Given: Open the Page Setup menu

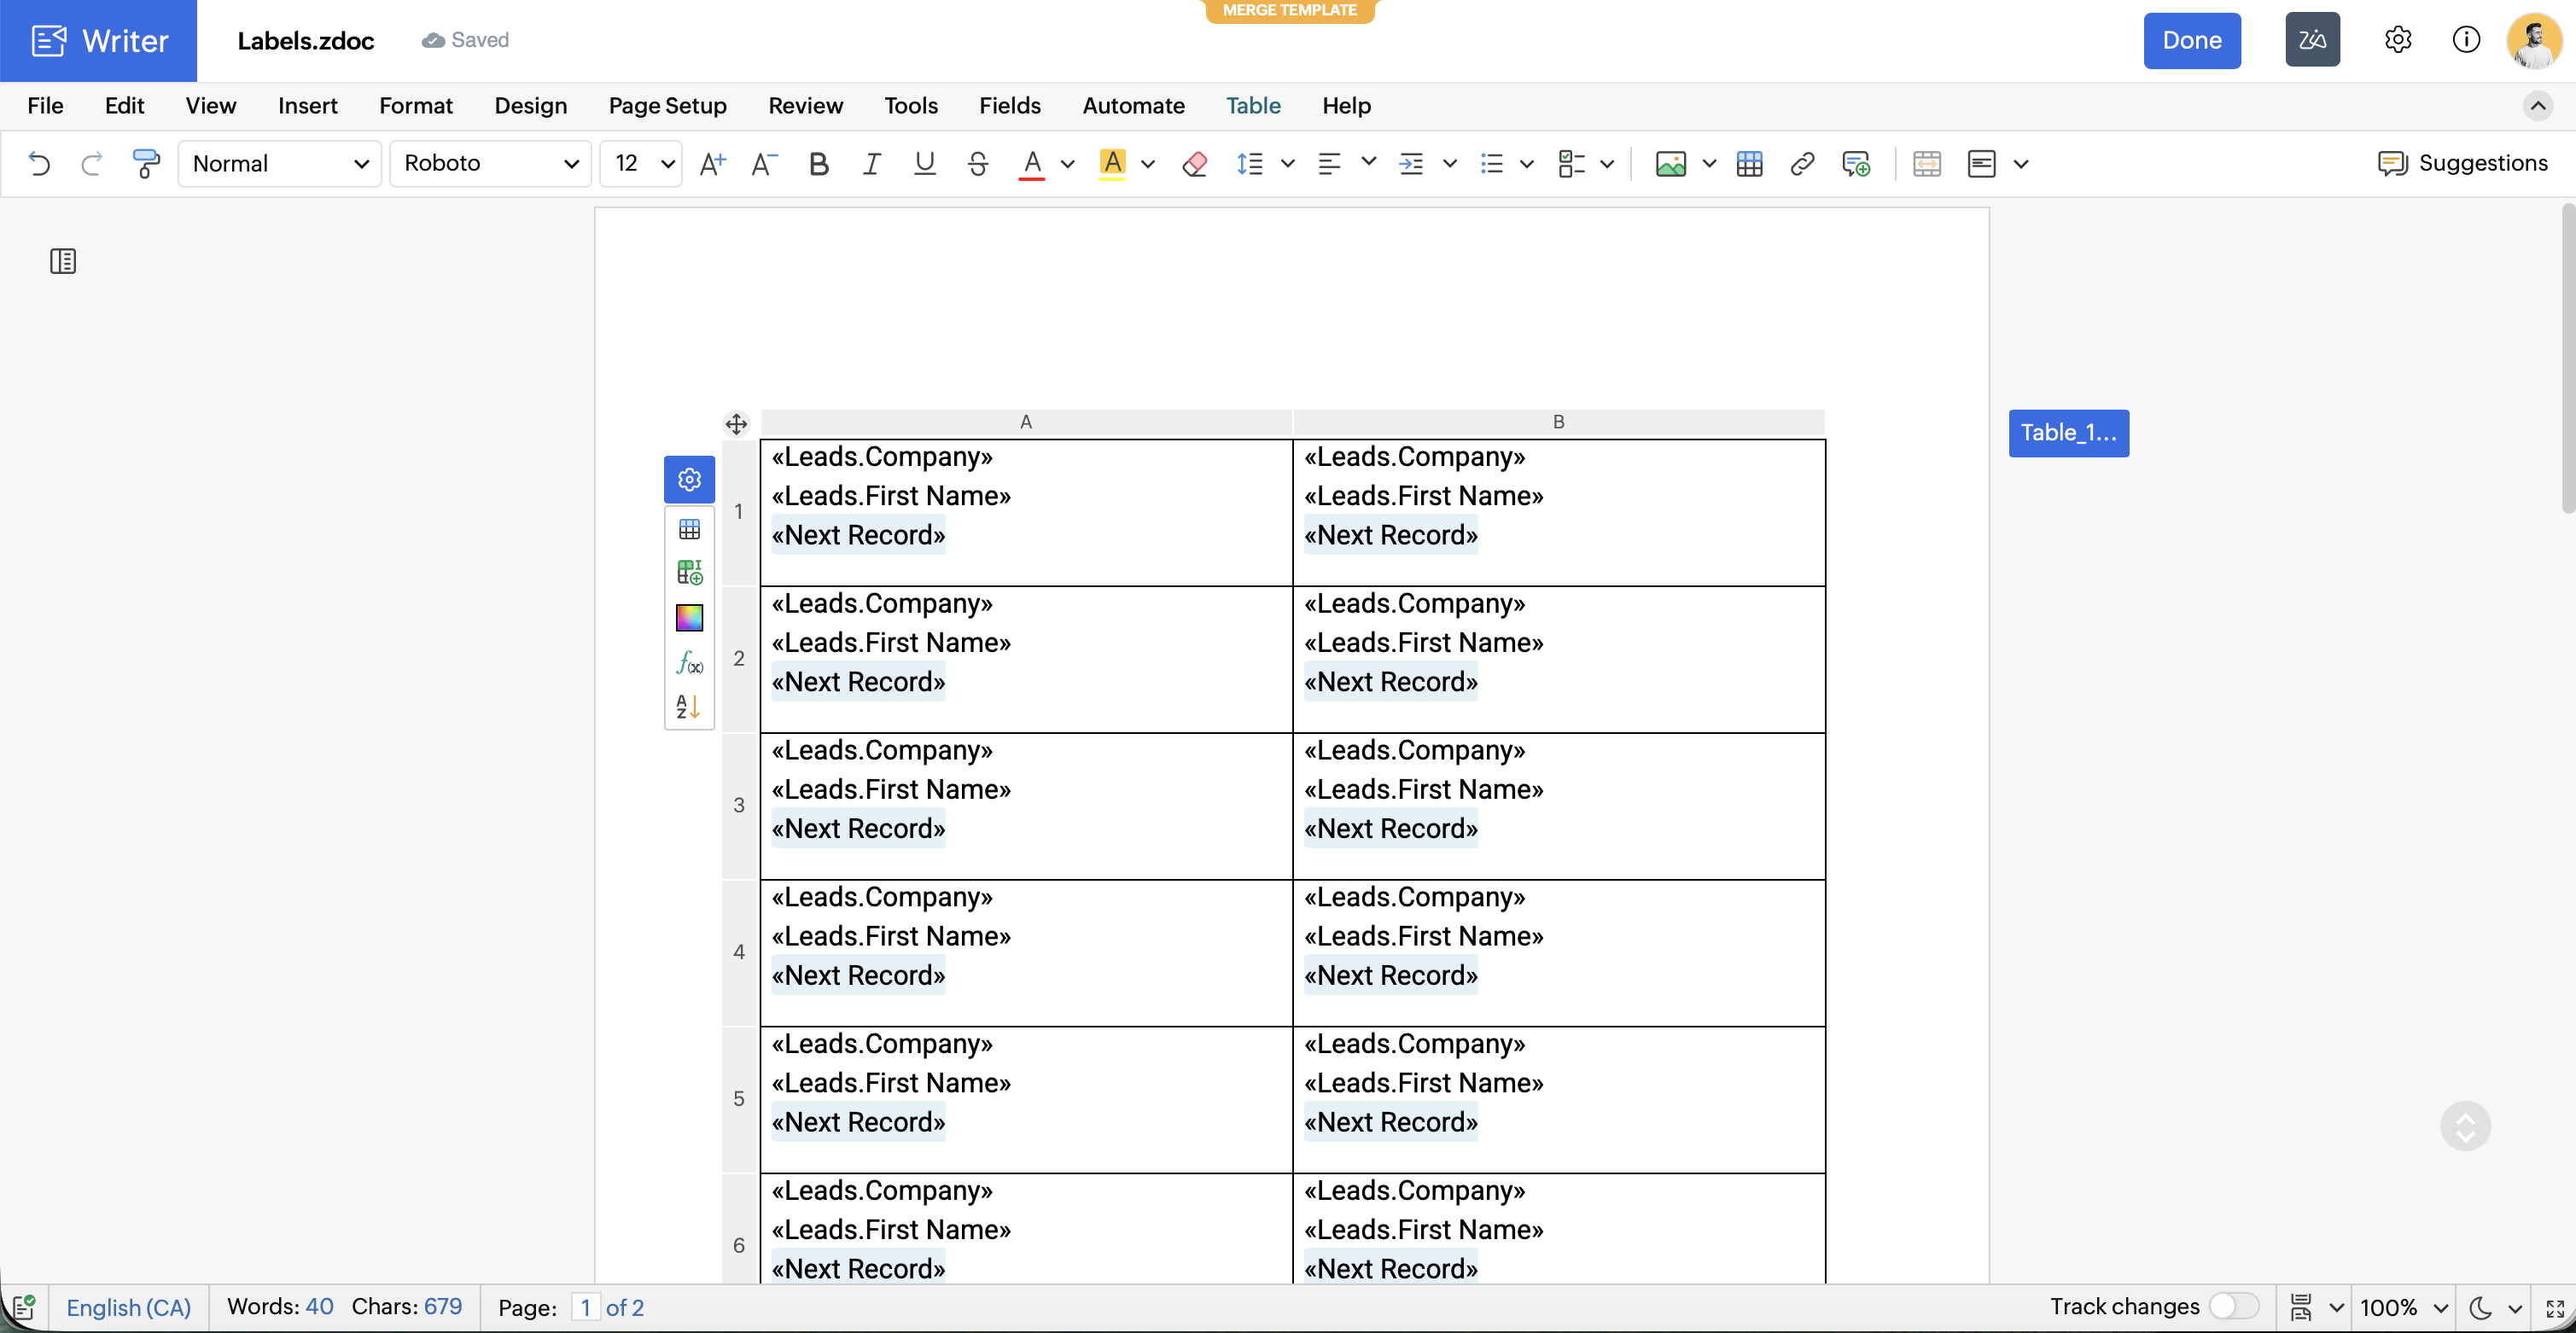Looking at the screenshot, I should 667,105.
